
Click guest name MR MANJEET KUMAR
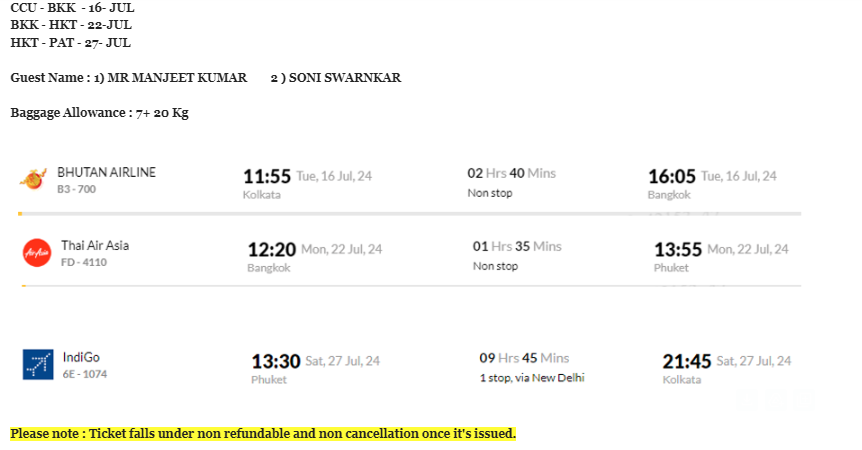pyautogui.click(x=177, y=77)
